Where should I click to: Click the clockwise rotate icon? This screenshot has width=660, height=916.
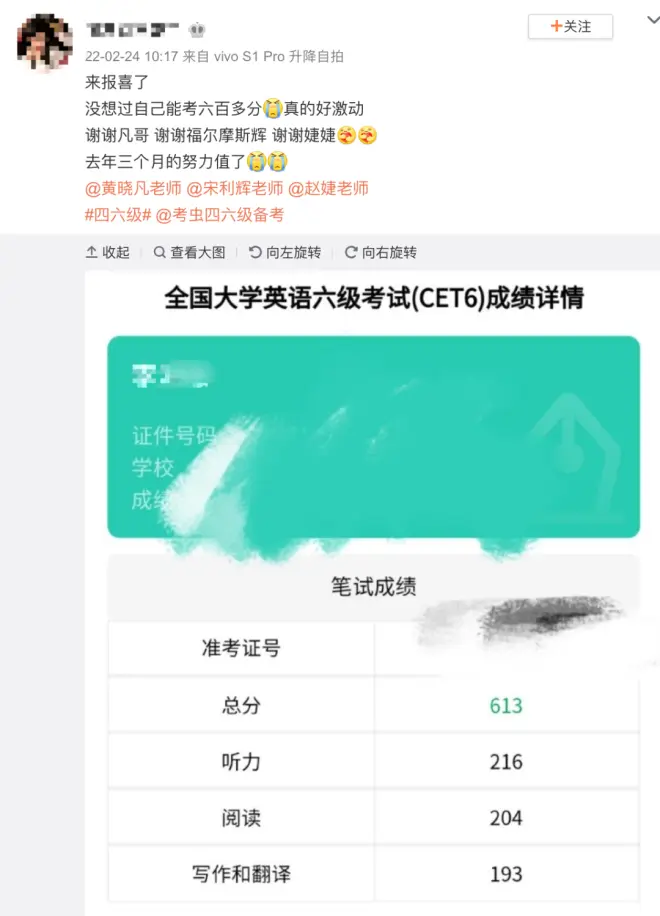coord(351,252)
